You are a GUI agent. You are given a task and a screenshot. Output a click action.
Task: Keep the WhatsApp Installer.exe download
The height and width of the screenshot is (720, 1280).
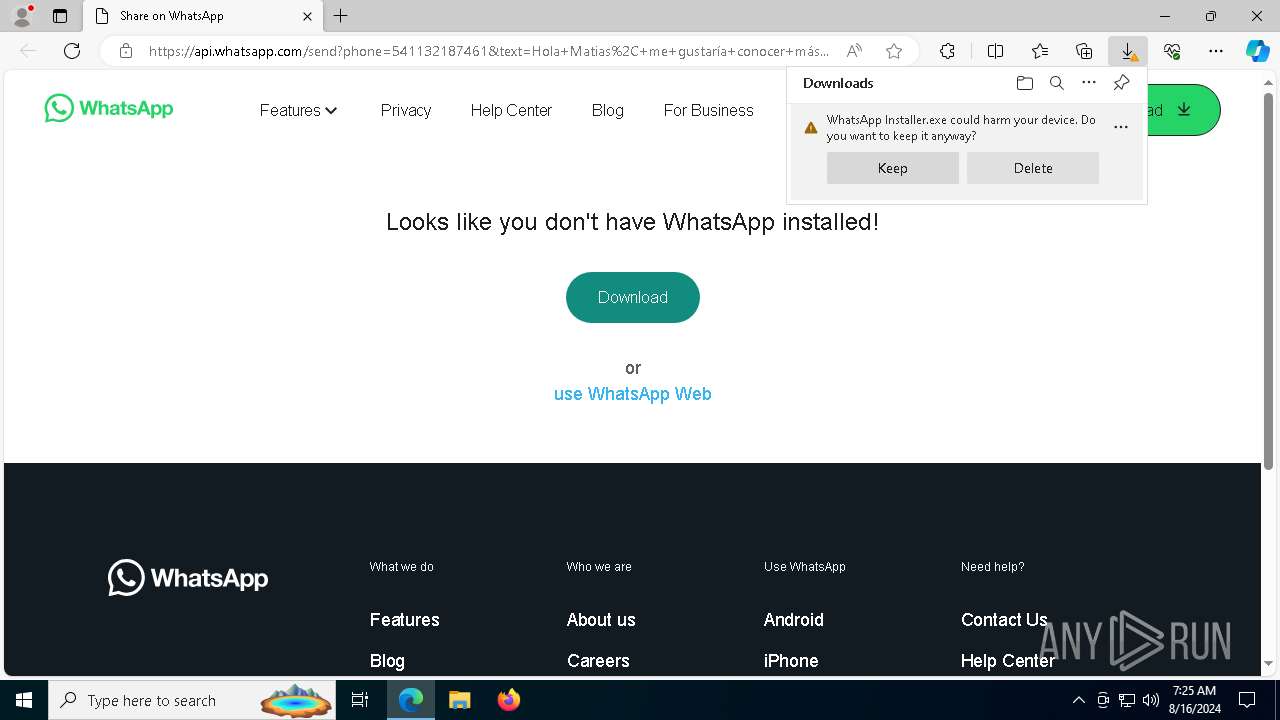tap(893, 168)
